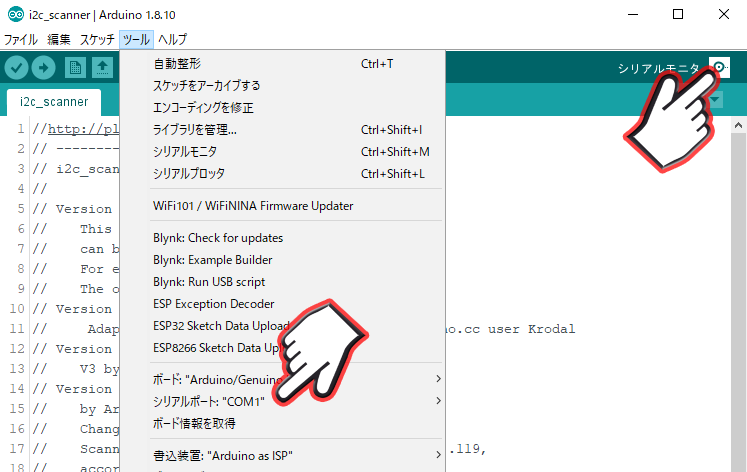Viewport: 747px width, 472px height.
Task: Click the text "Krodal" on line 11
Action: click(x=551, y=329)
